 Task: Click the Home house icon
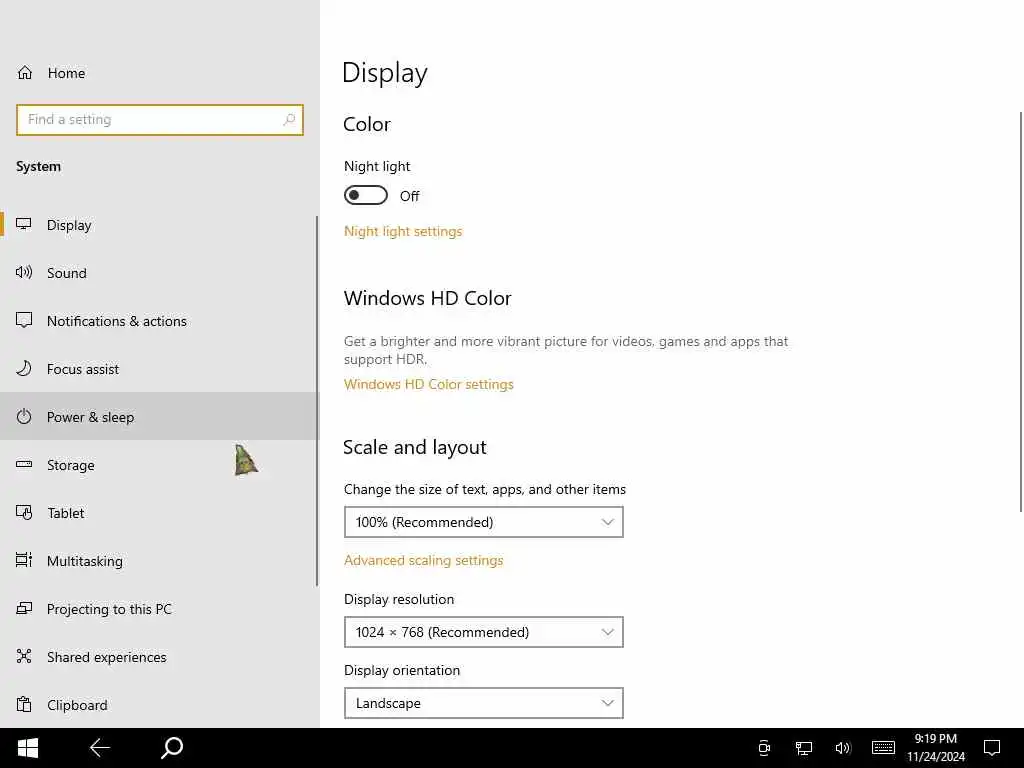pos(25,72)
